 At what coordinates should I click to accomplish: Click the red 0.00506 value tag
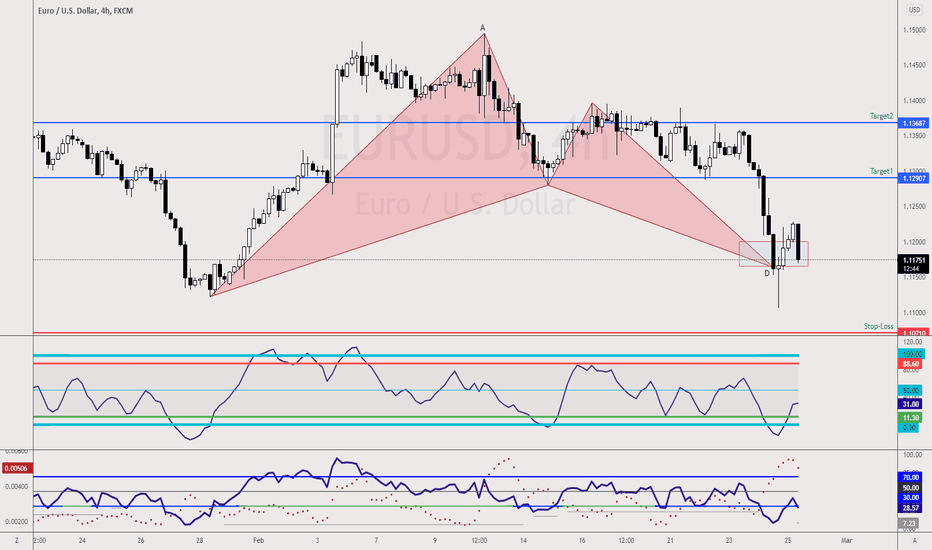[16, 469]
